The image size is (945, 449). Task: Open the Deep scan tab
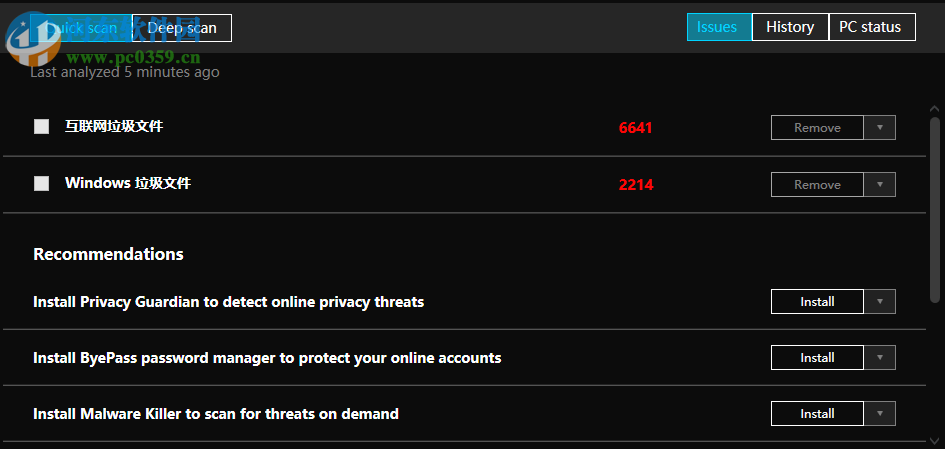point(181,28)
